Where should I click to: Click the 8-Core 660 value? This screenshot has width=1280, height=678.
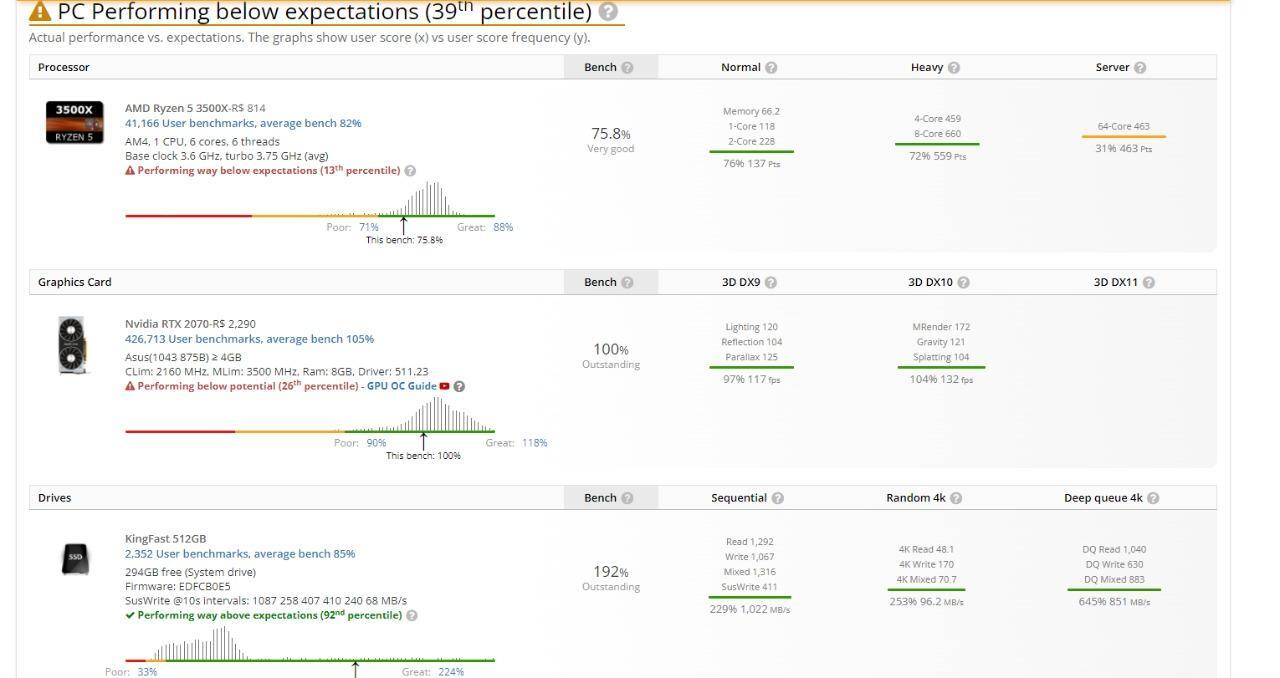937,134
